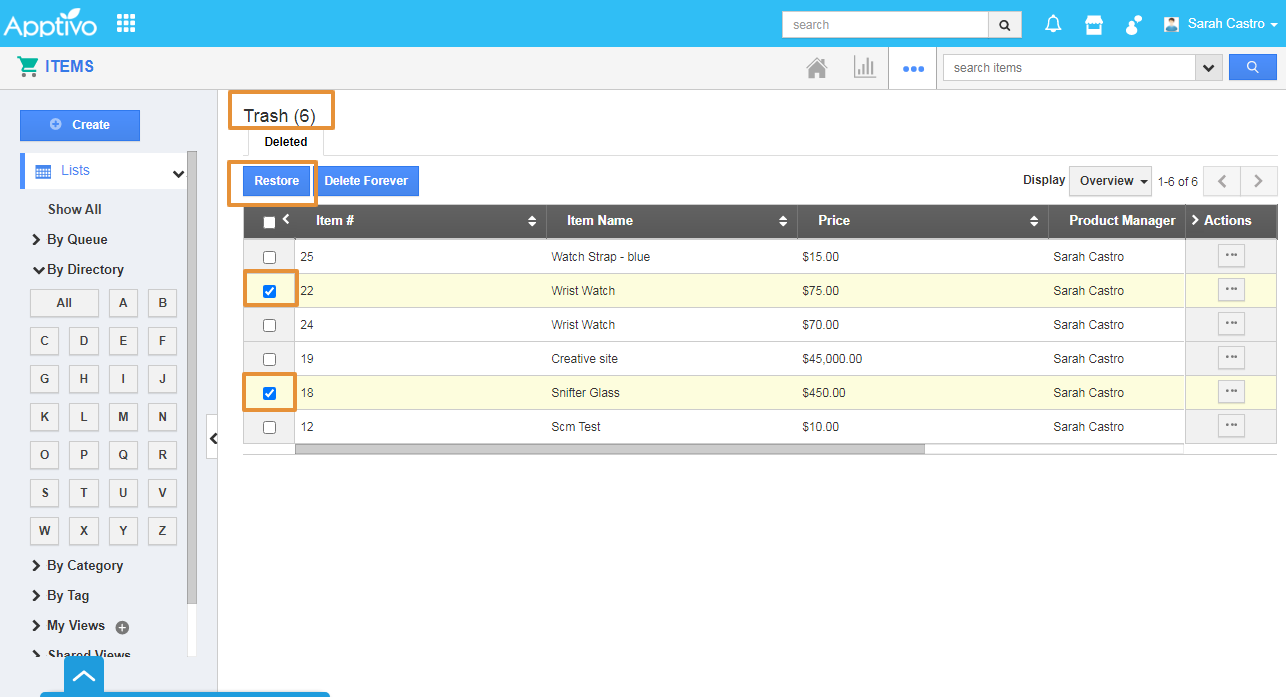Click the home icon in Items toolbar

click(x=817, y=68)
